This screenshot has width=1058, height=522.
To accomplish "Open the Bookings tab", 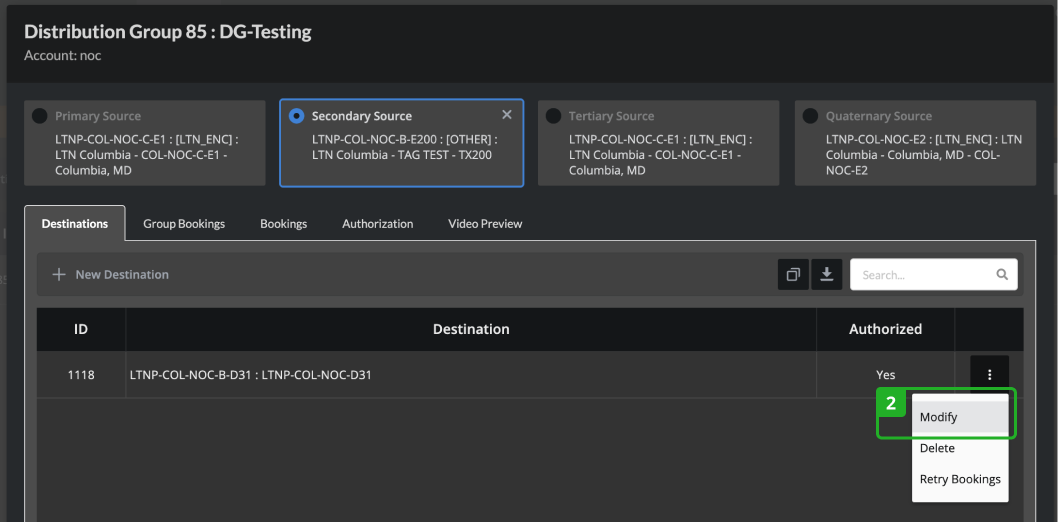I will tap(283, 224).
